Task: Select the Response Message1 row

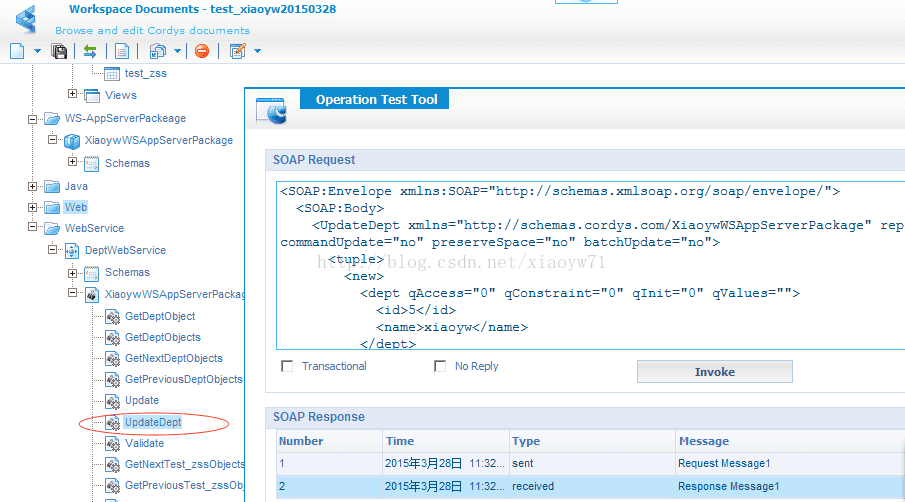Action: coord(590,486)
